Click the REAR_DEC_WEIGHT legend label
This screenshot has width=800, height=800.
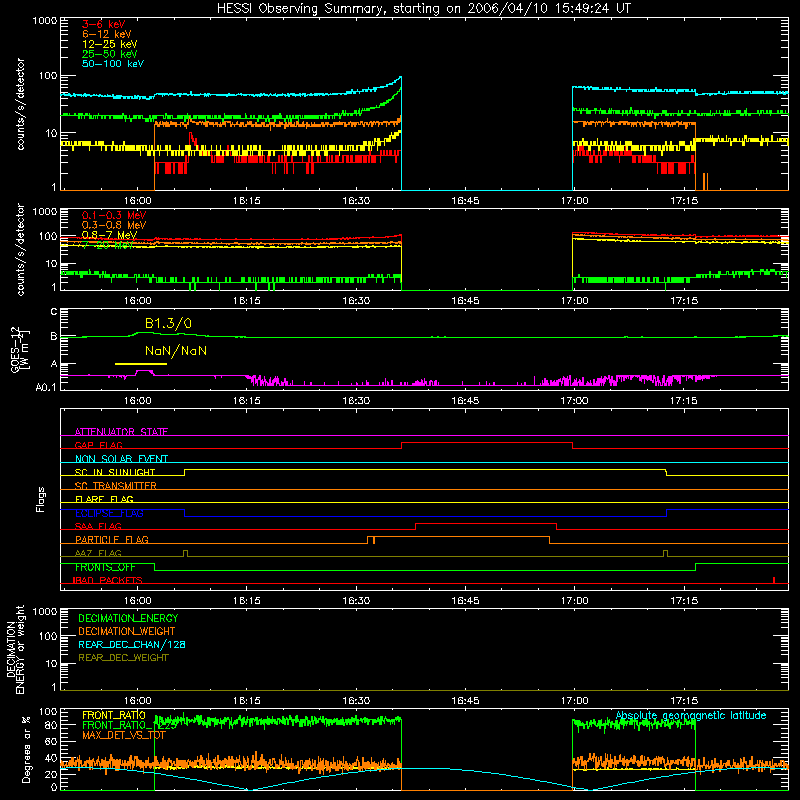(x=123, y=658)
